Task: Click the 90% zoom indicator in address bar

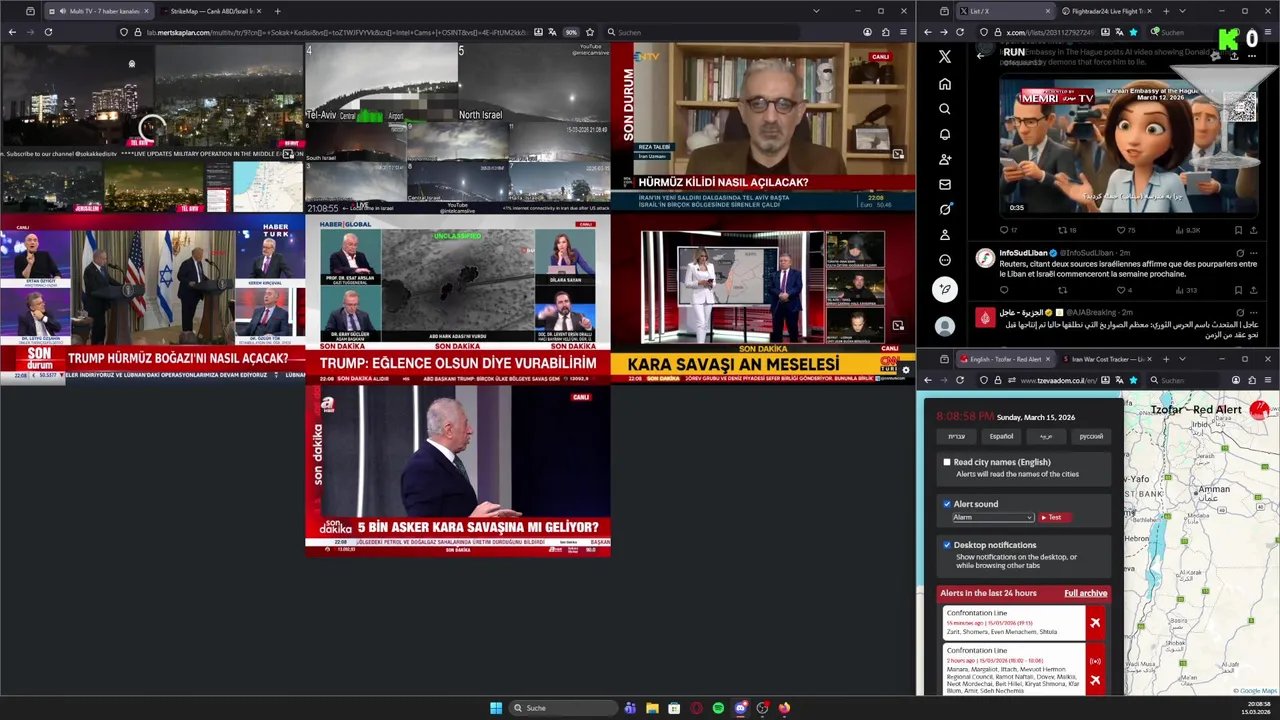Action: point(570,32)
